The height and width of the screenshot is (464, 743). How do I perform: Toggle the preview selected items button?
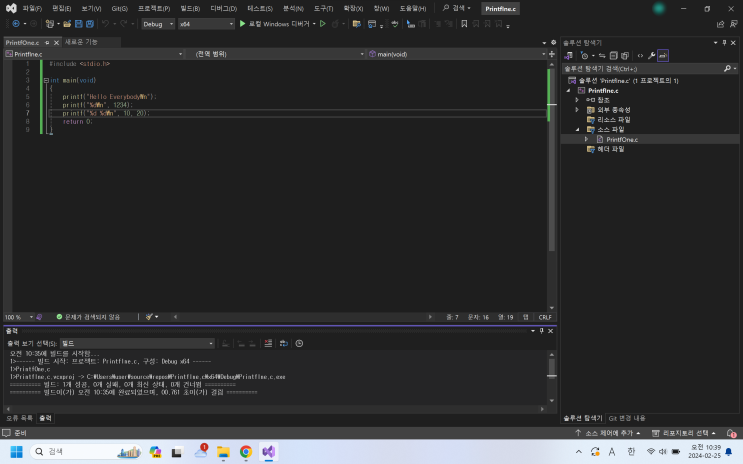pyautogui.click(x=663, y=55)
